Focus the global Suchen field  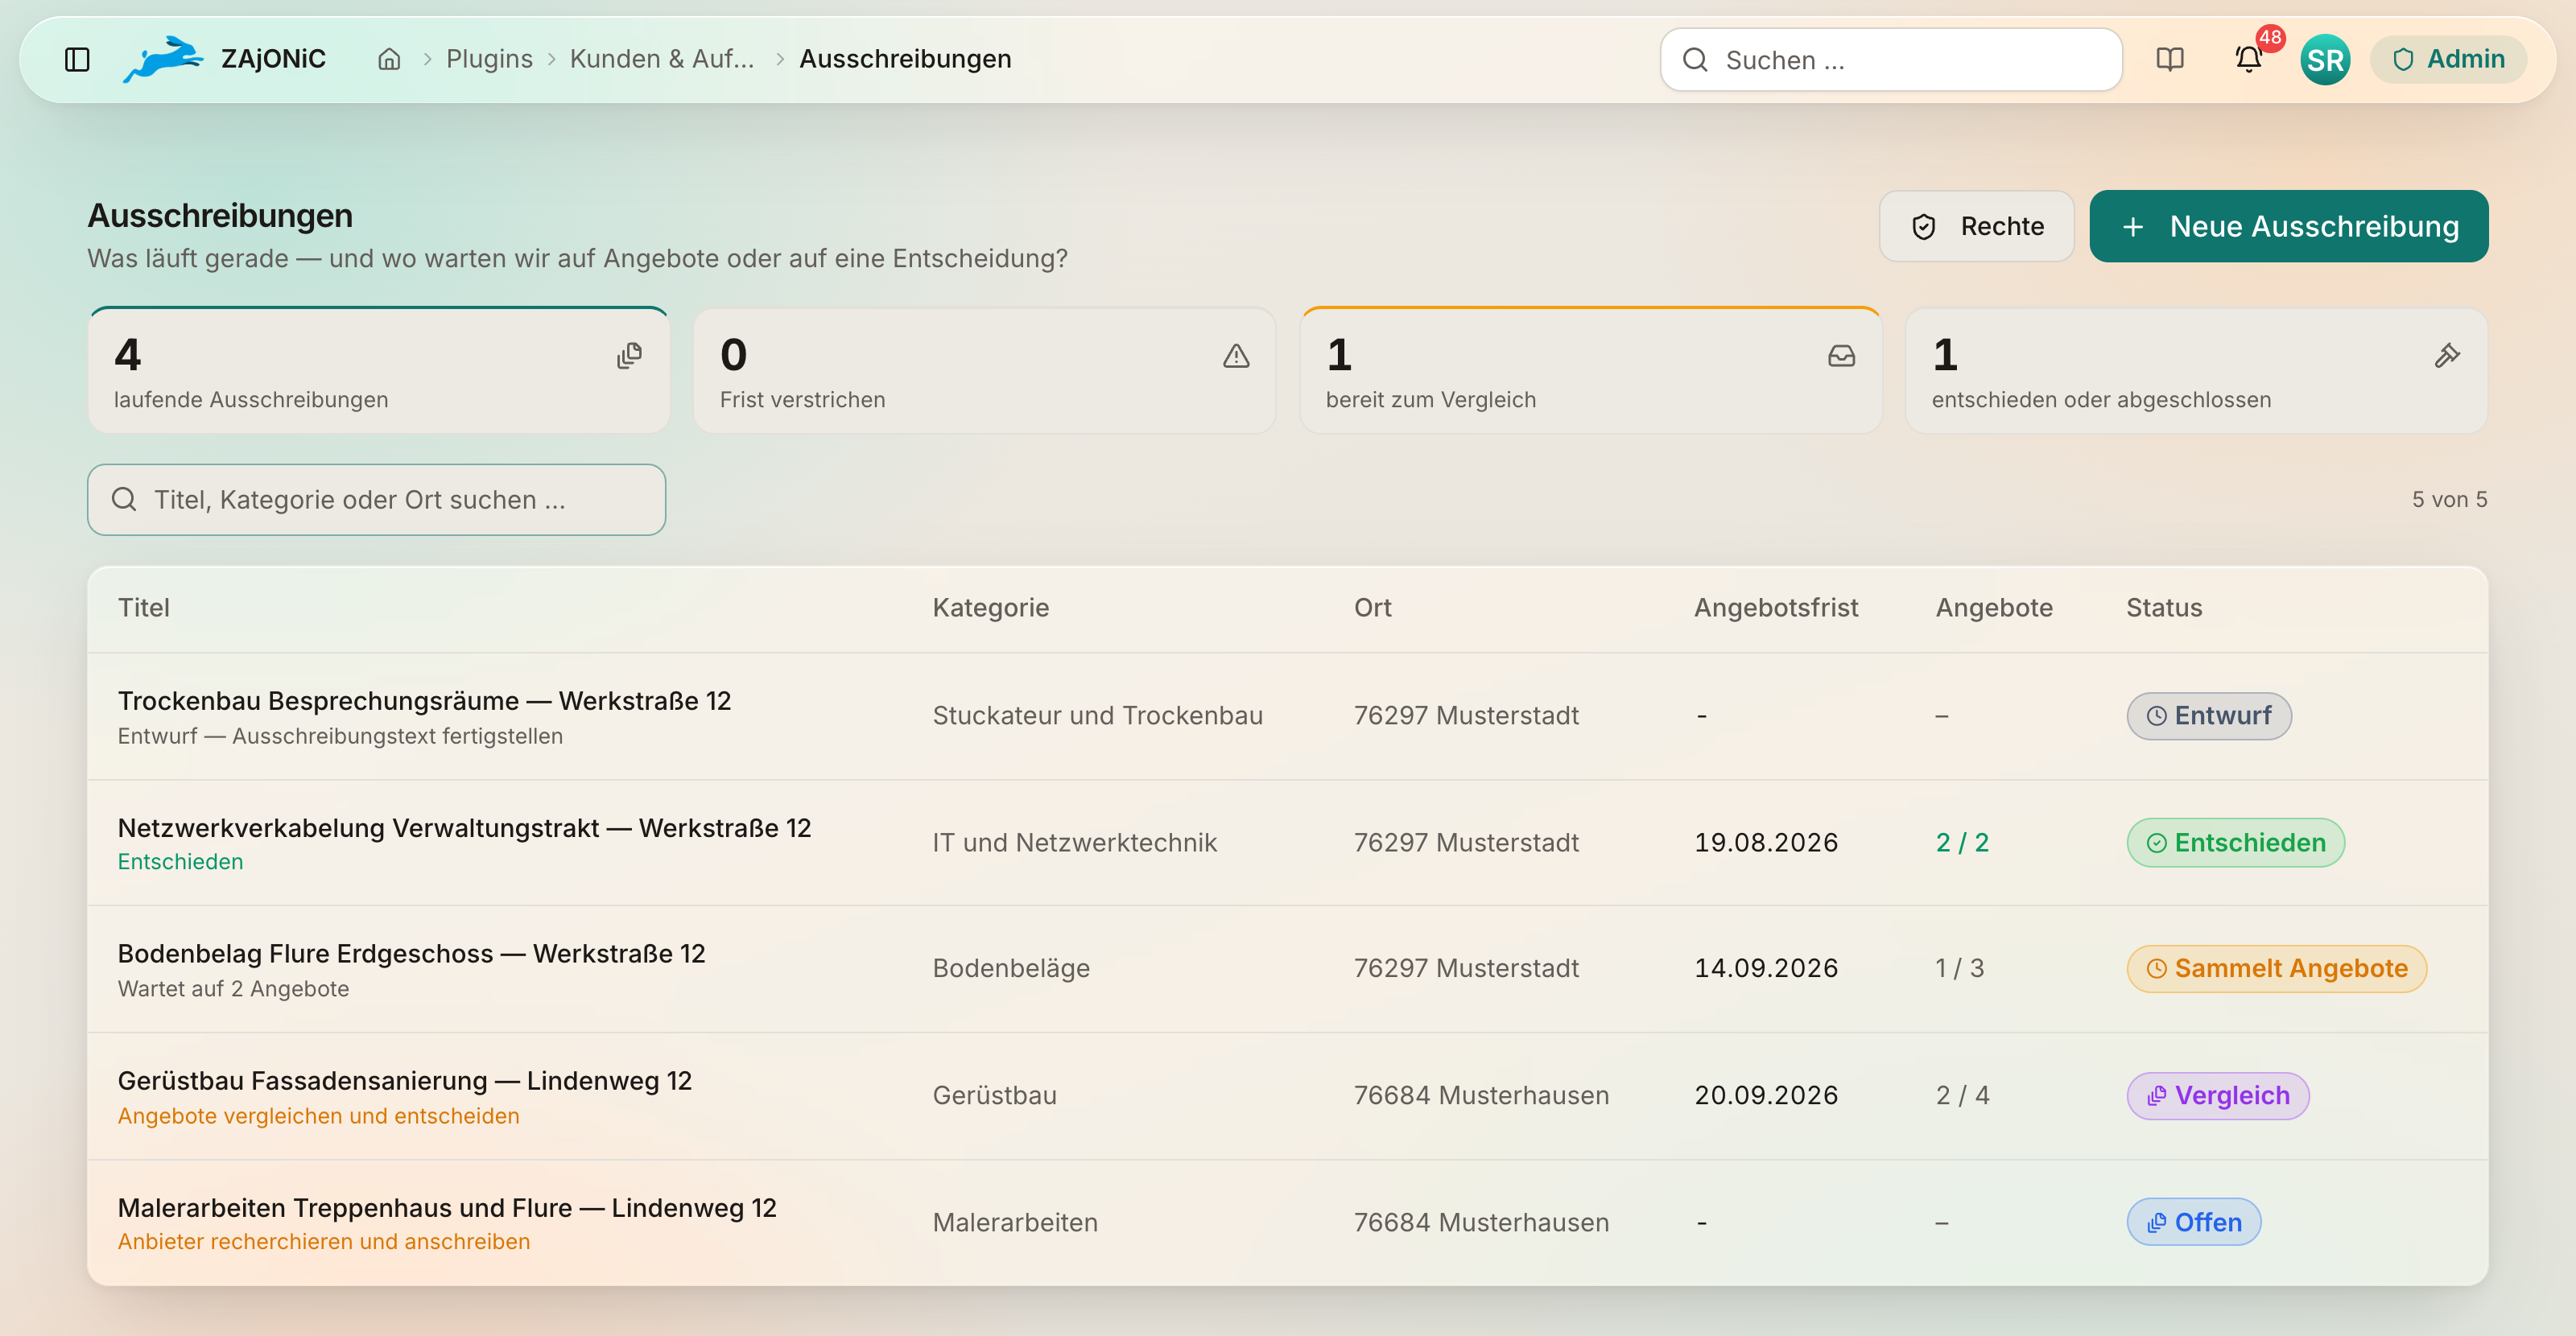click(1891, 60)
